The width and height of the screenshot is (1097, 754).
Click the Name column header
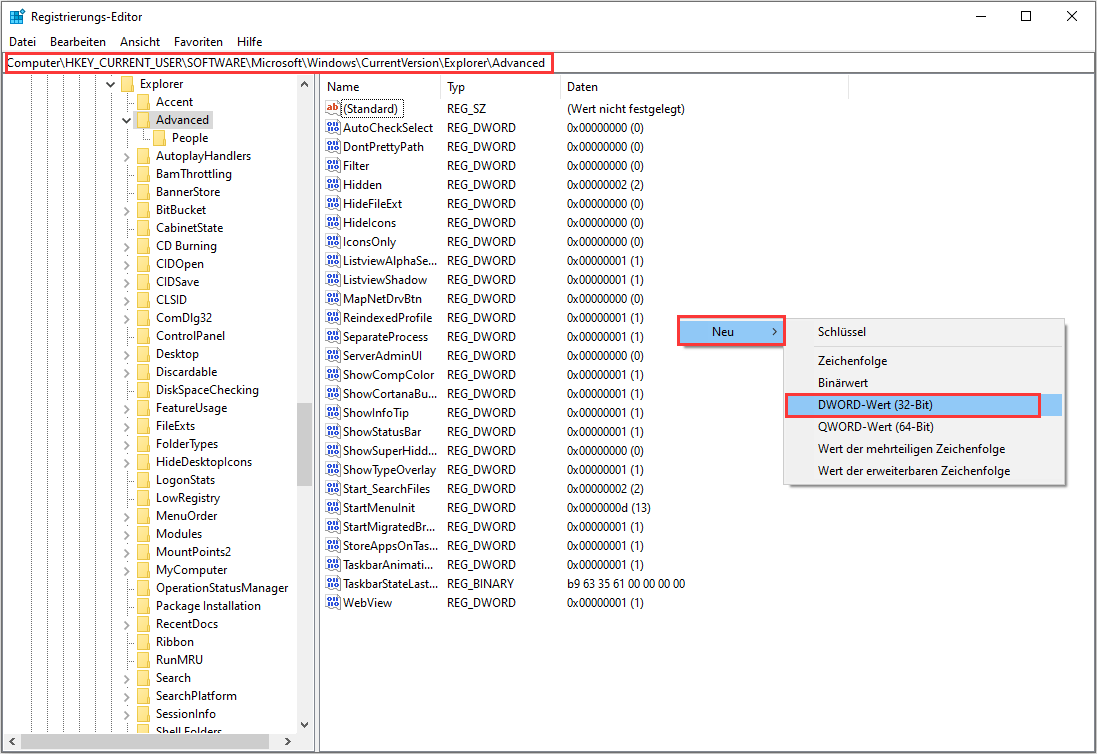378,87
